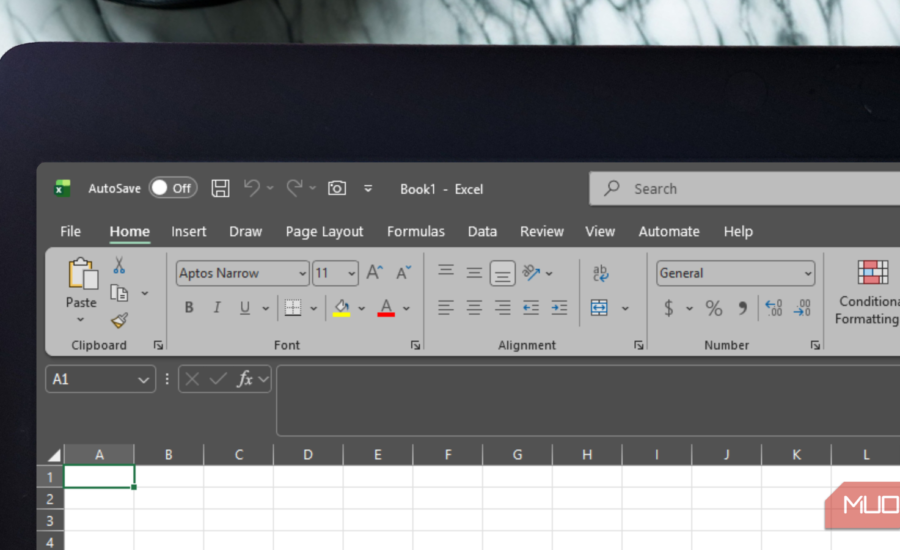Open the File menu

(71, 231)
